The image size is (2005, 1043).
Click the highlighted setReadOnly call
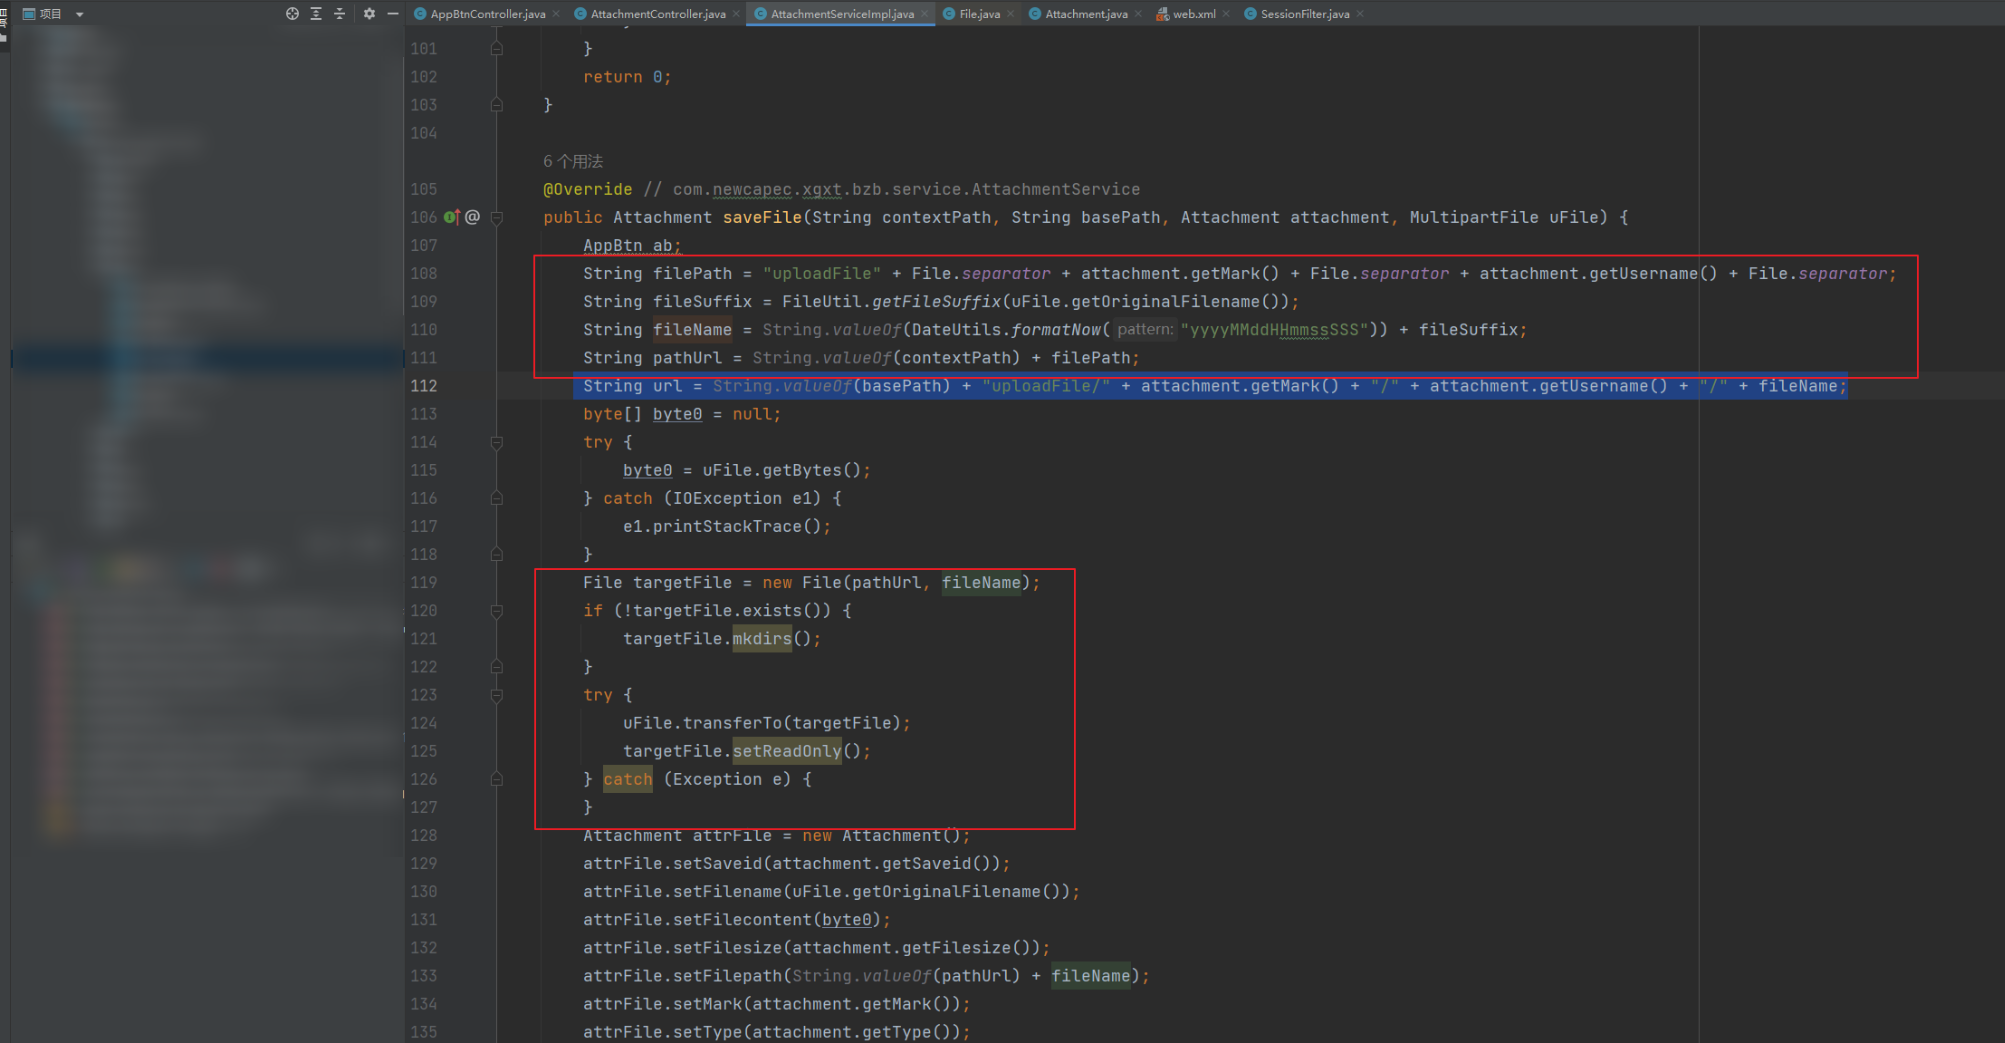tap(787, 751)
